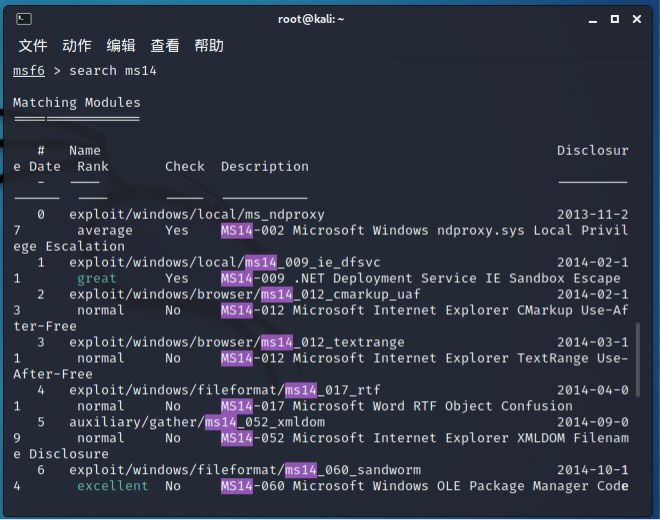Image resolution: width=660 pixels, height=520 pixels.
Task: Click the date 2014-10-1
Action: pos(593,470)
